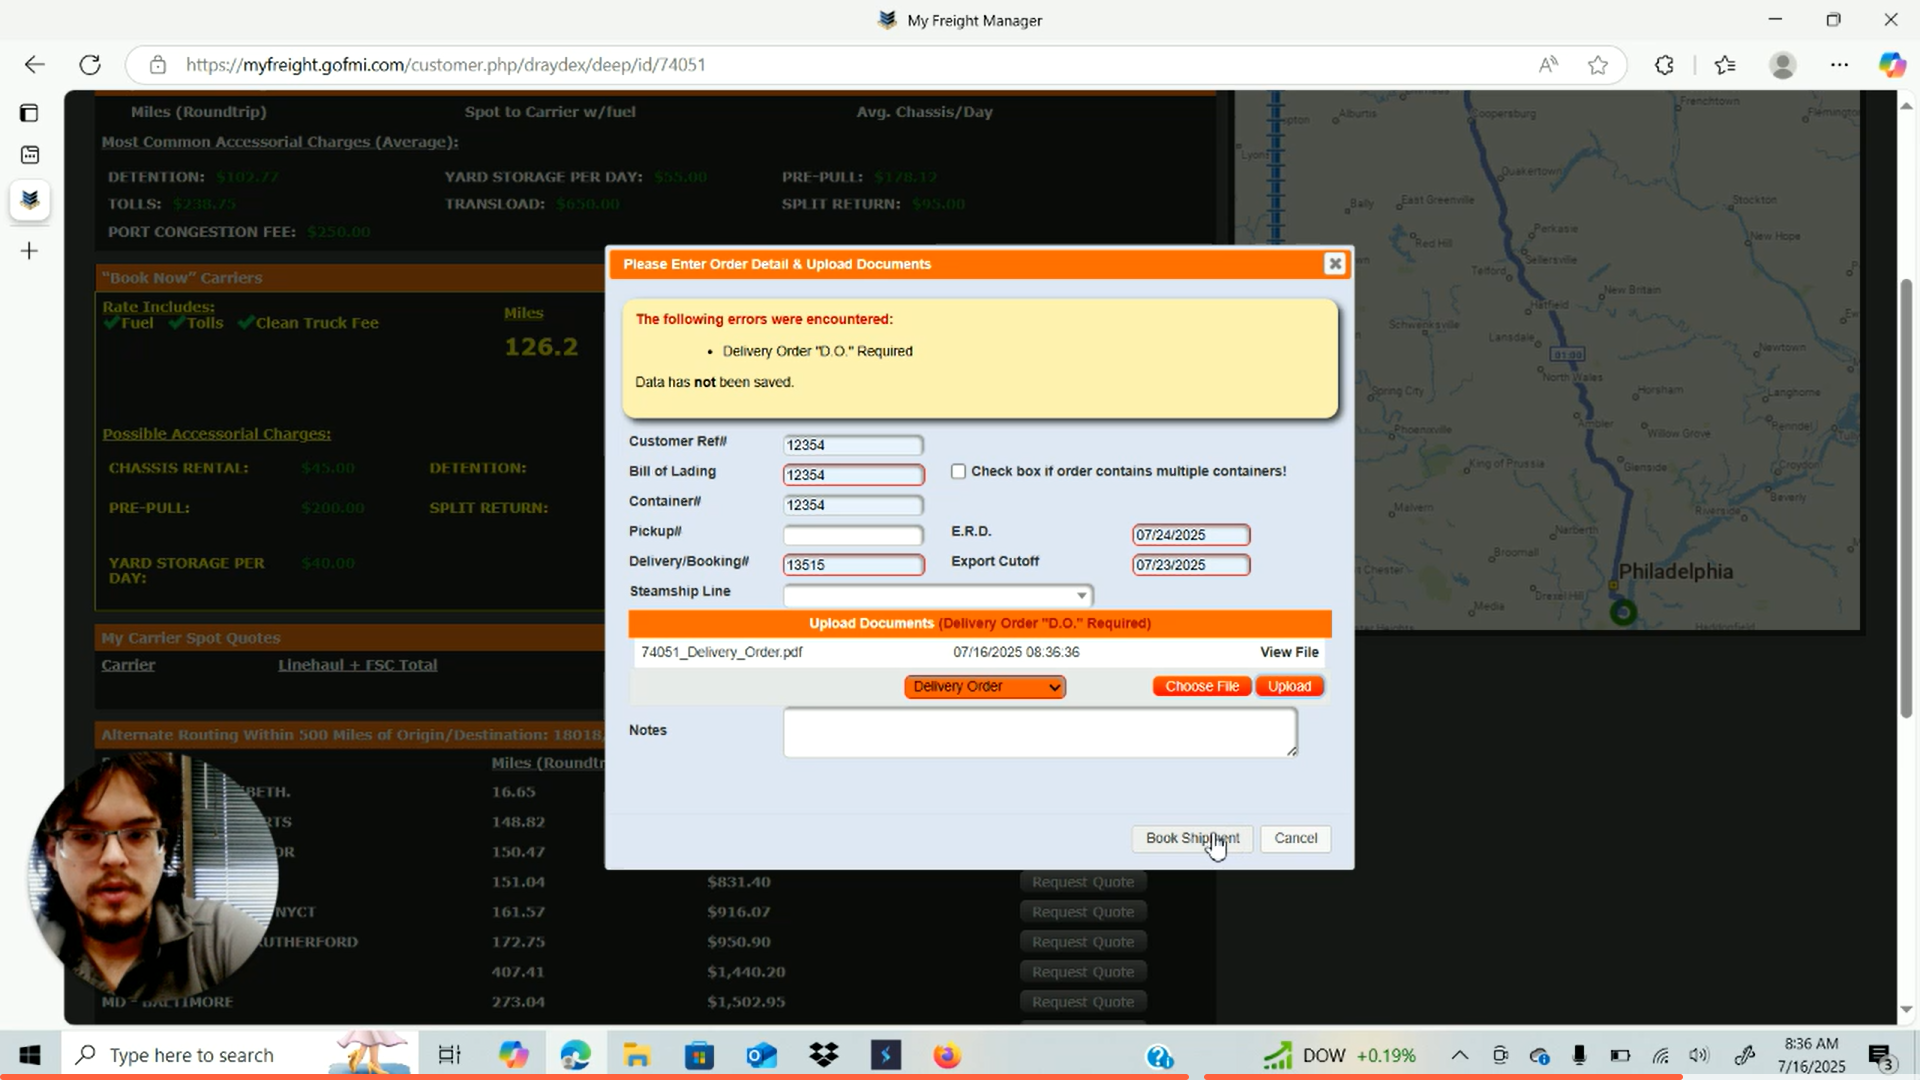Click the browser refresh icon
This screenshot has width=1920, height=1080.
point(90,65)
